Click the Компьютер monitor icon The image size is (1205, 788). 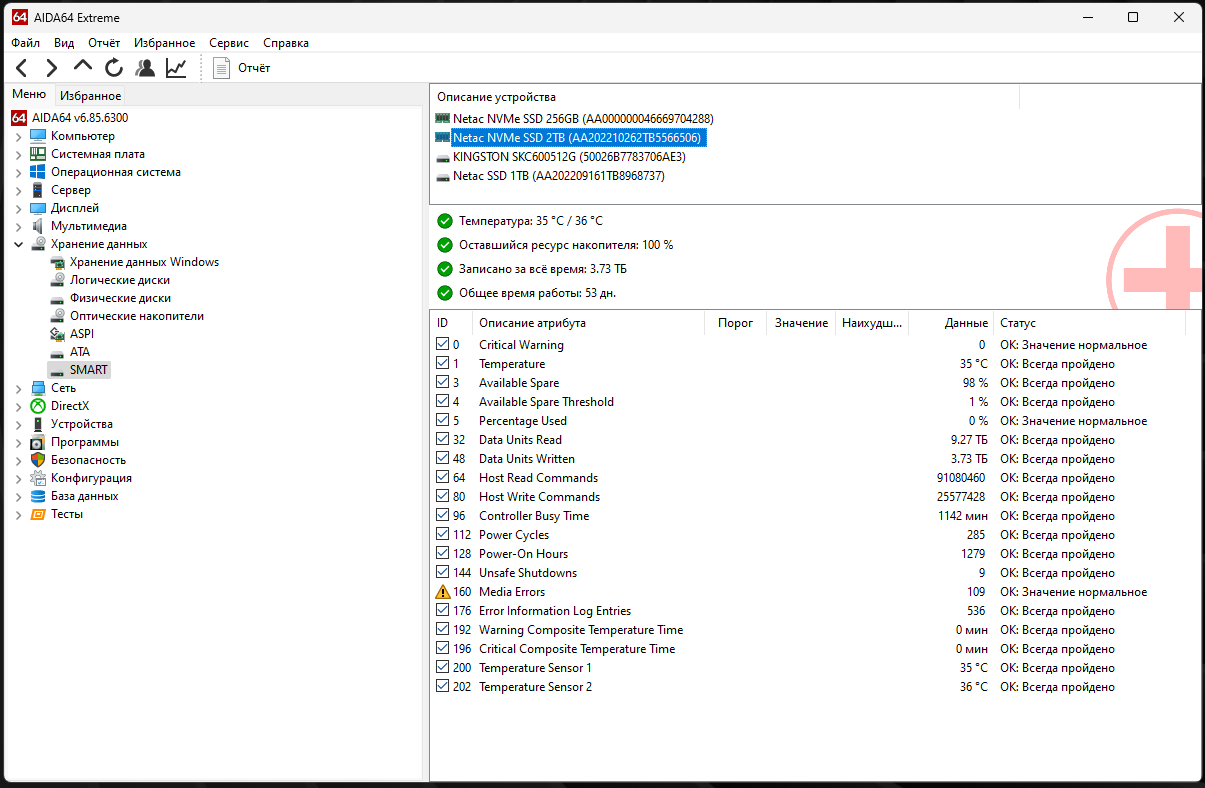click(38, 136)
